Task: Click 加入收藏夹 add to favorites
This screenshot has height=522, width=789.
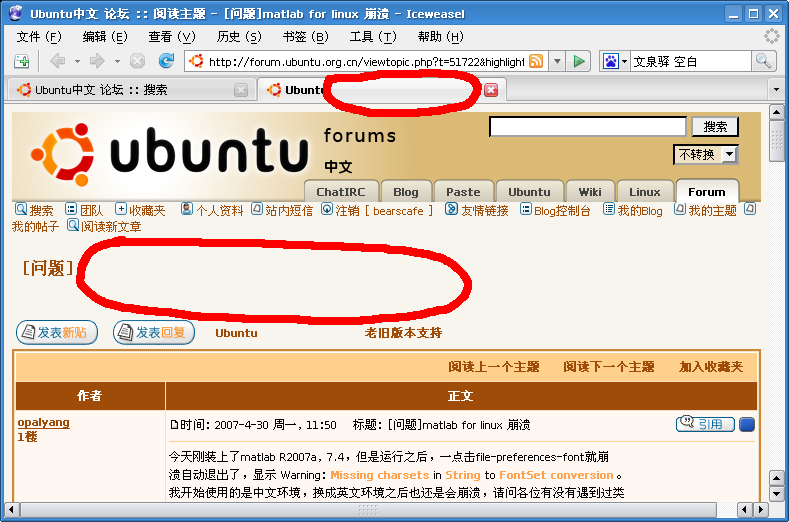Action: coord(711,366)
